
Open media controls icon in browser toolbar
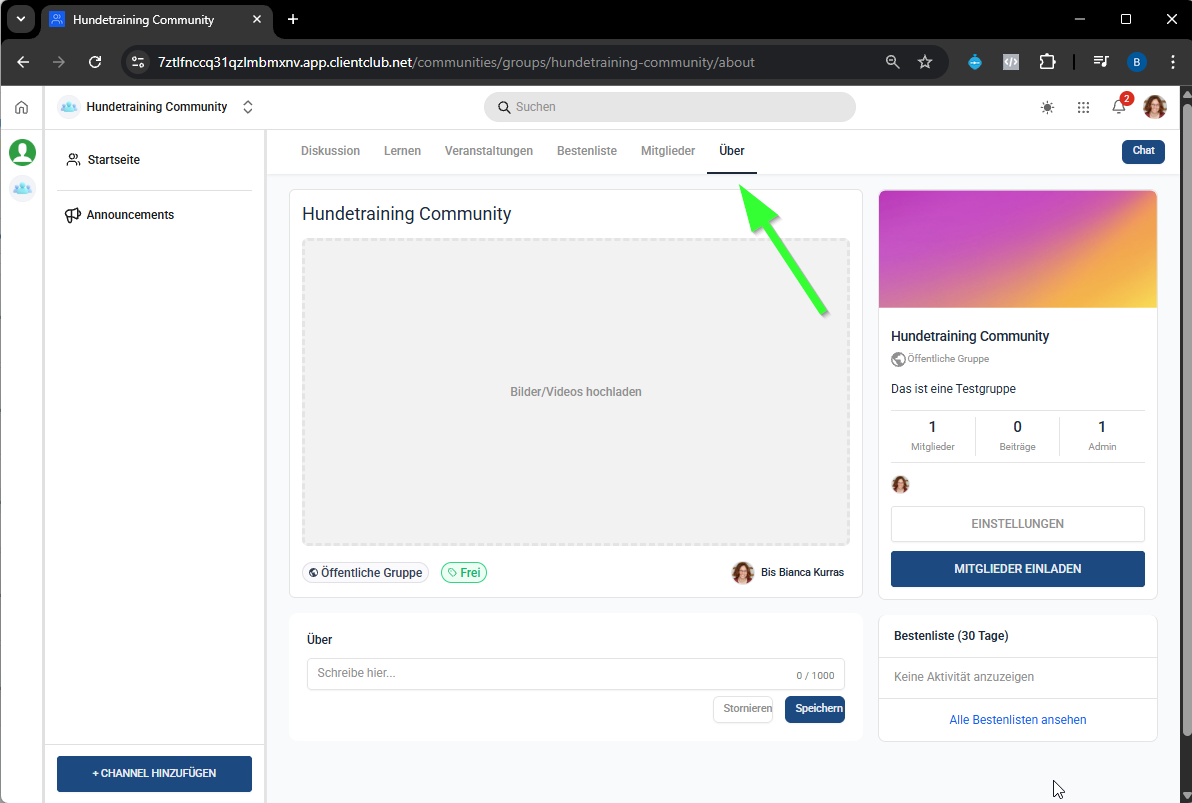point(1101,62)
